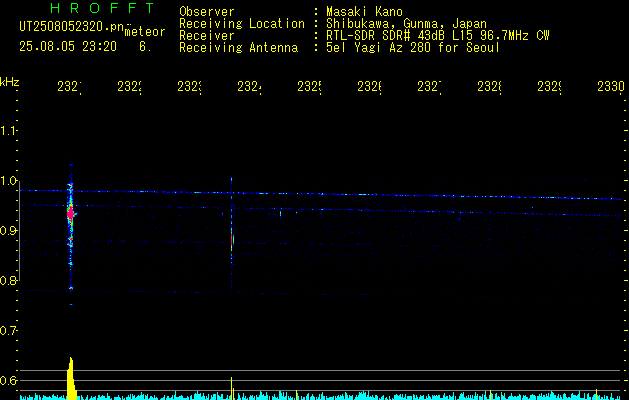
Task: Click the green HROFFT title text
Action: (x=103, y=8)
